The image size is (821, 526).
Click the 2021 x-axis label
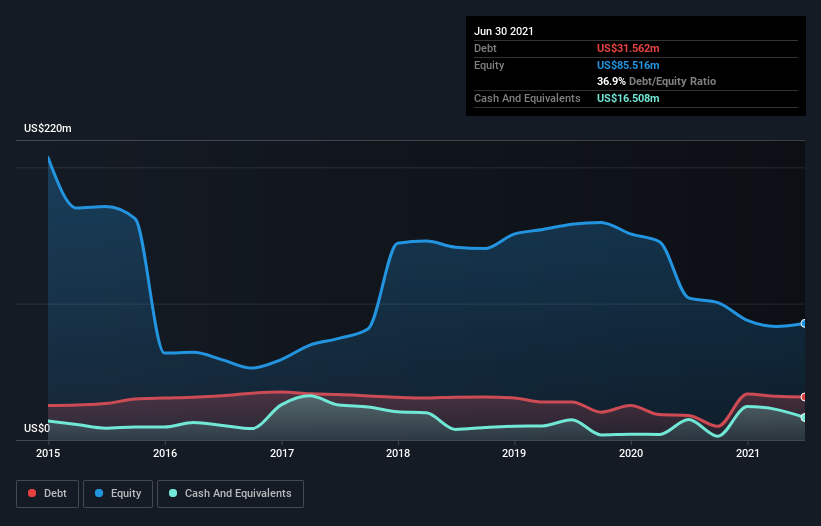(x=748, y=453)
